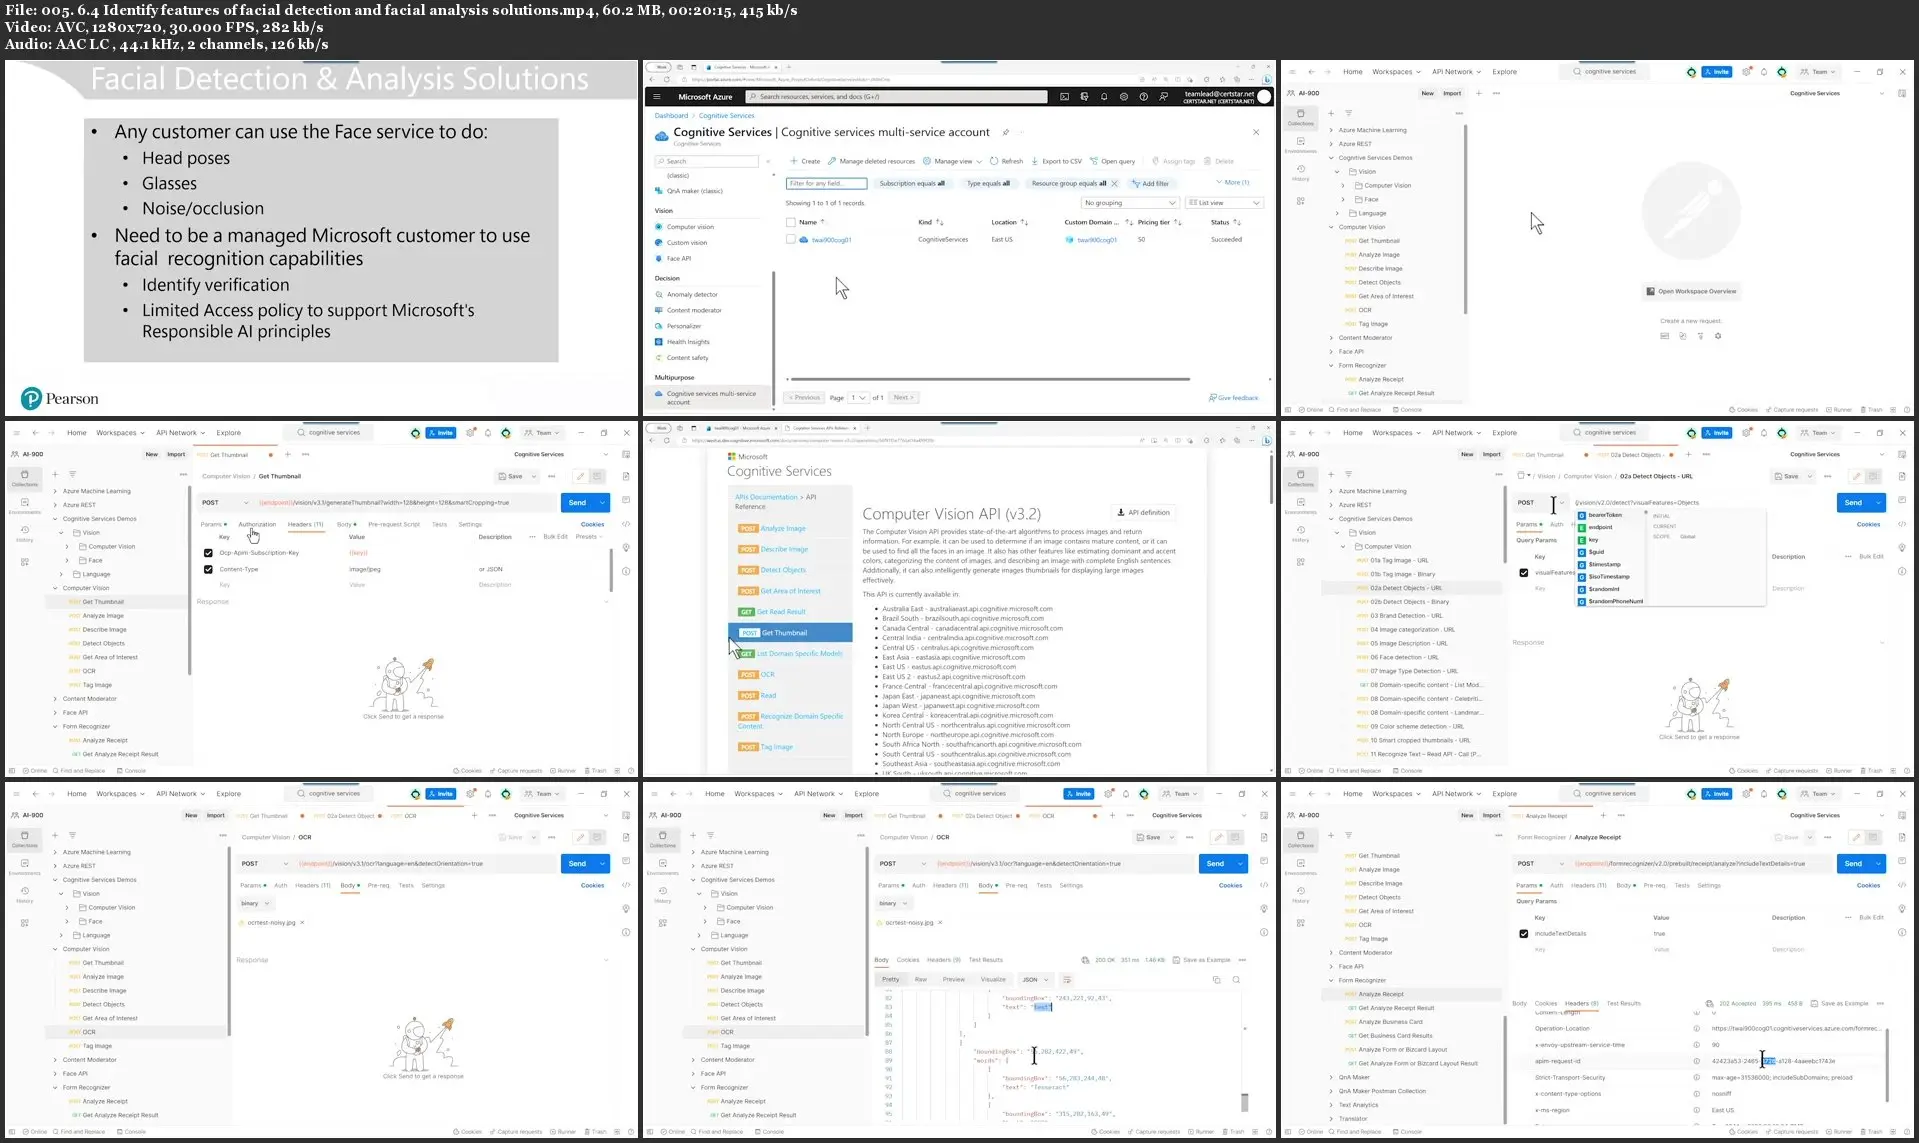Open the Azure portal notifications bell
Image resolution: width=1919 pixels, height=1143 pixels.
click(x=1104, y=97)
